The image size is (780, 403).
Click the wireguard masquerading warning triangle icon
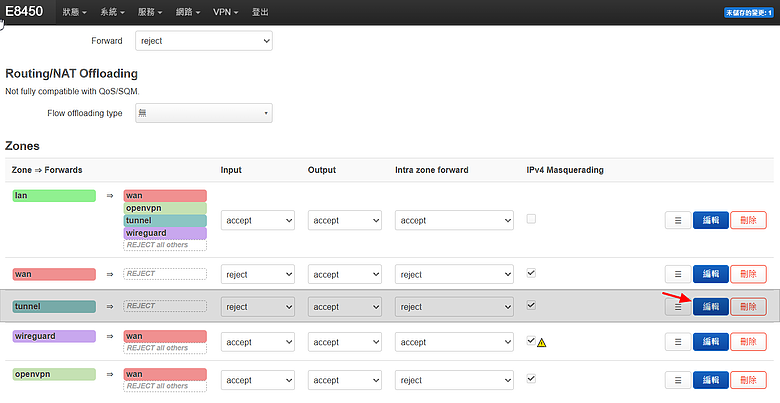pyautogui.click(x=542, y=342)
